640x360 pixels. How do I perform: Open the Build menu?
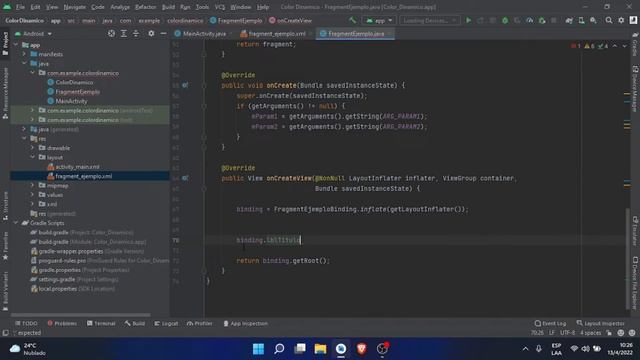point(168,7)
